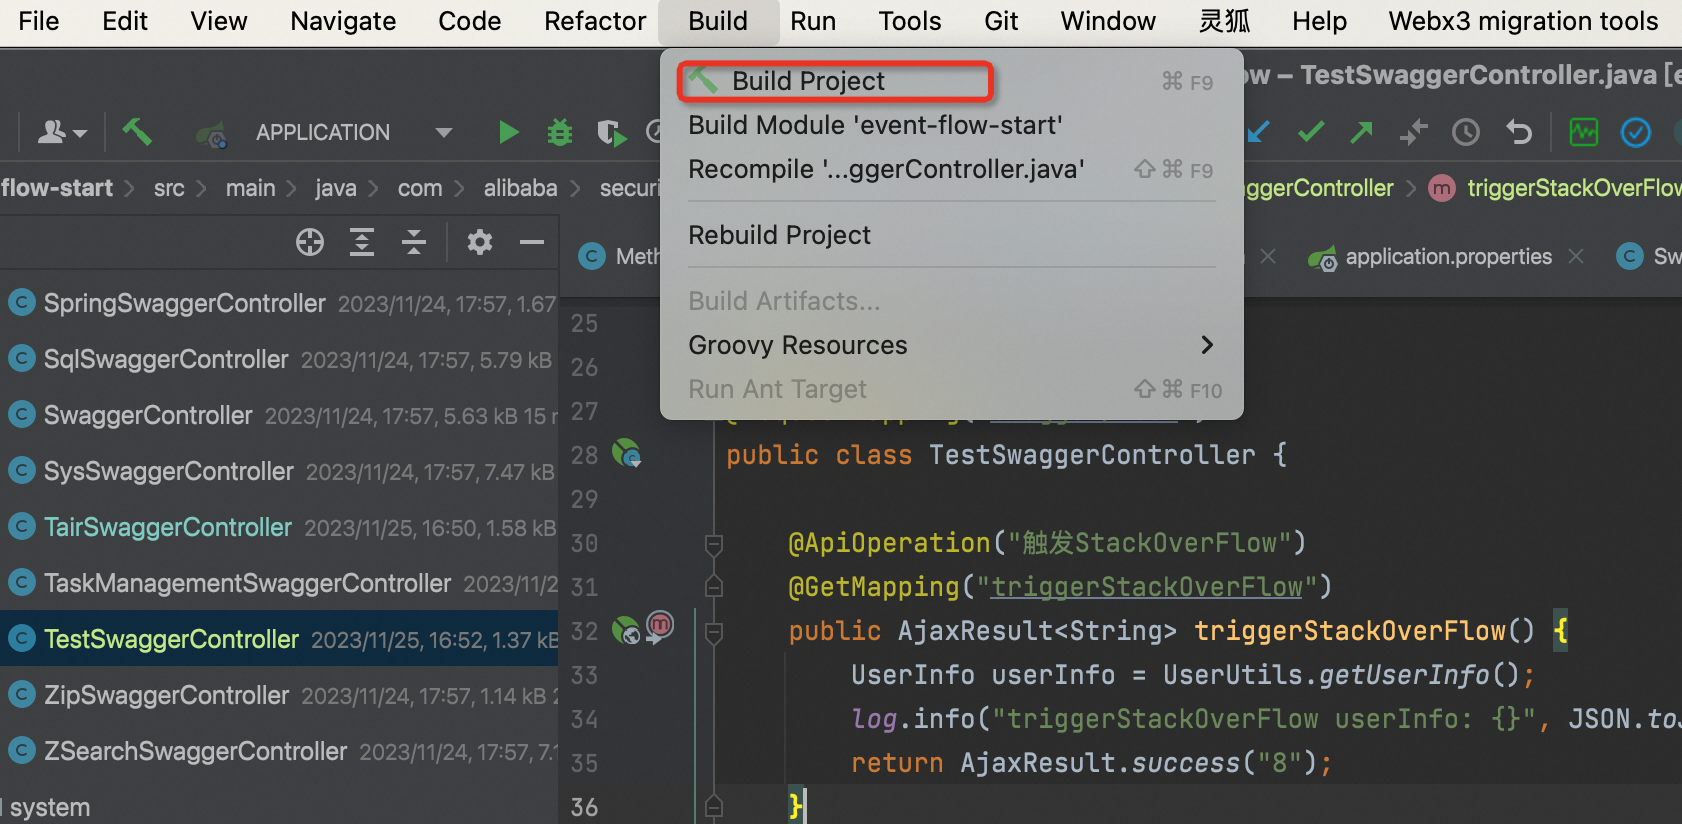Open the 灵狐 menu

point(1225,21)
